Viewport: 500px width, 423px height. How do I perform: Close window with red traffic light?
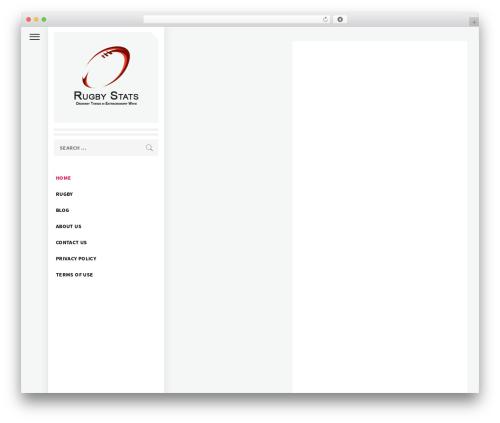pos(29,19)
